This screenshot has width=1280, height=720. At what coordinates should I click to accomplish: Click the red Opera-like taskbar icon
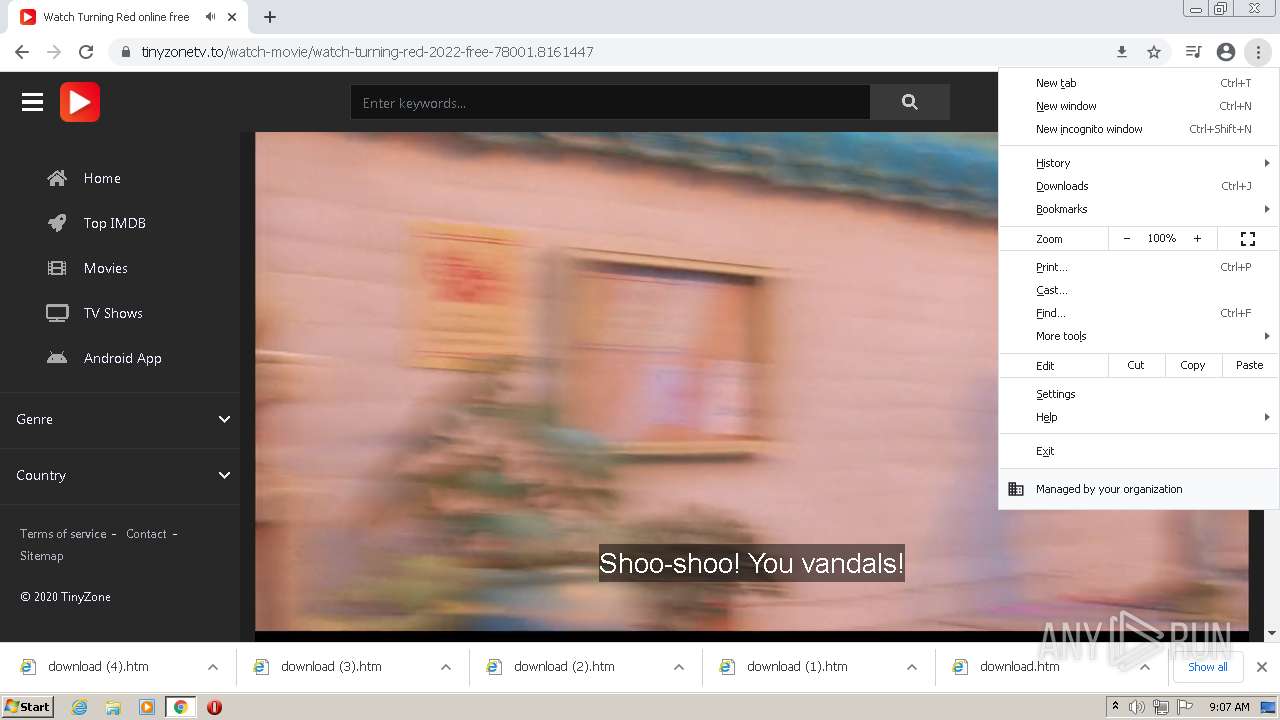coord(214,707)
